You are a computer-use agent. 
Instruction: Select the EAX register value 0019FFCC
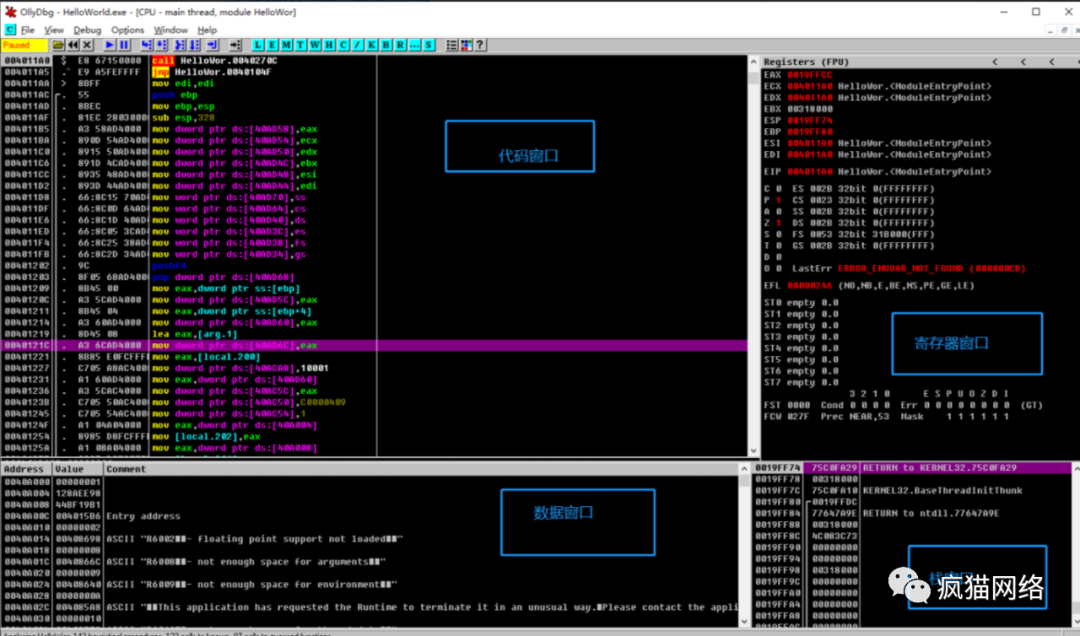pos(810,74)
